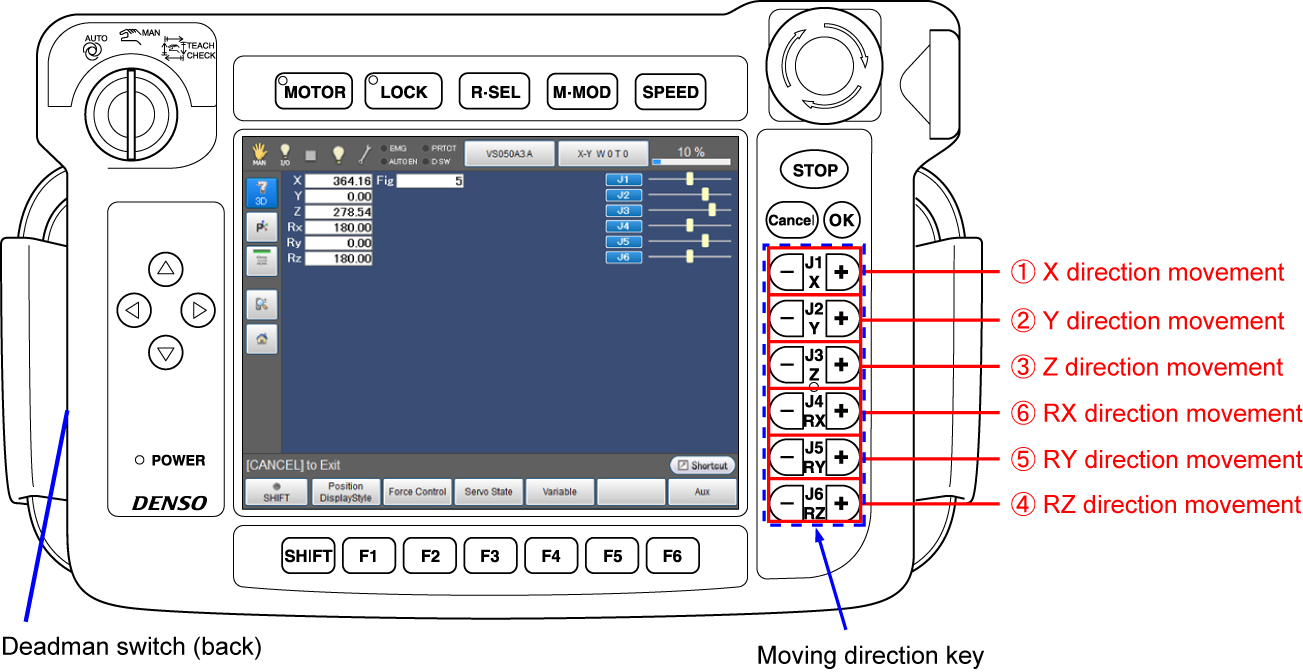Open the Shortcut menu

pos(702,466)
